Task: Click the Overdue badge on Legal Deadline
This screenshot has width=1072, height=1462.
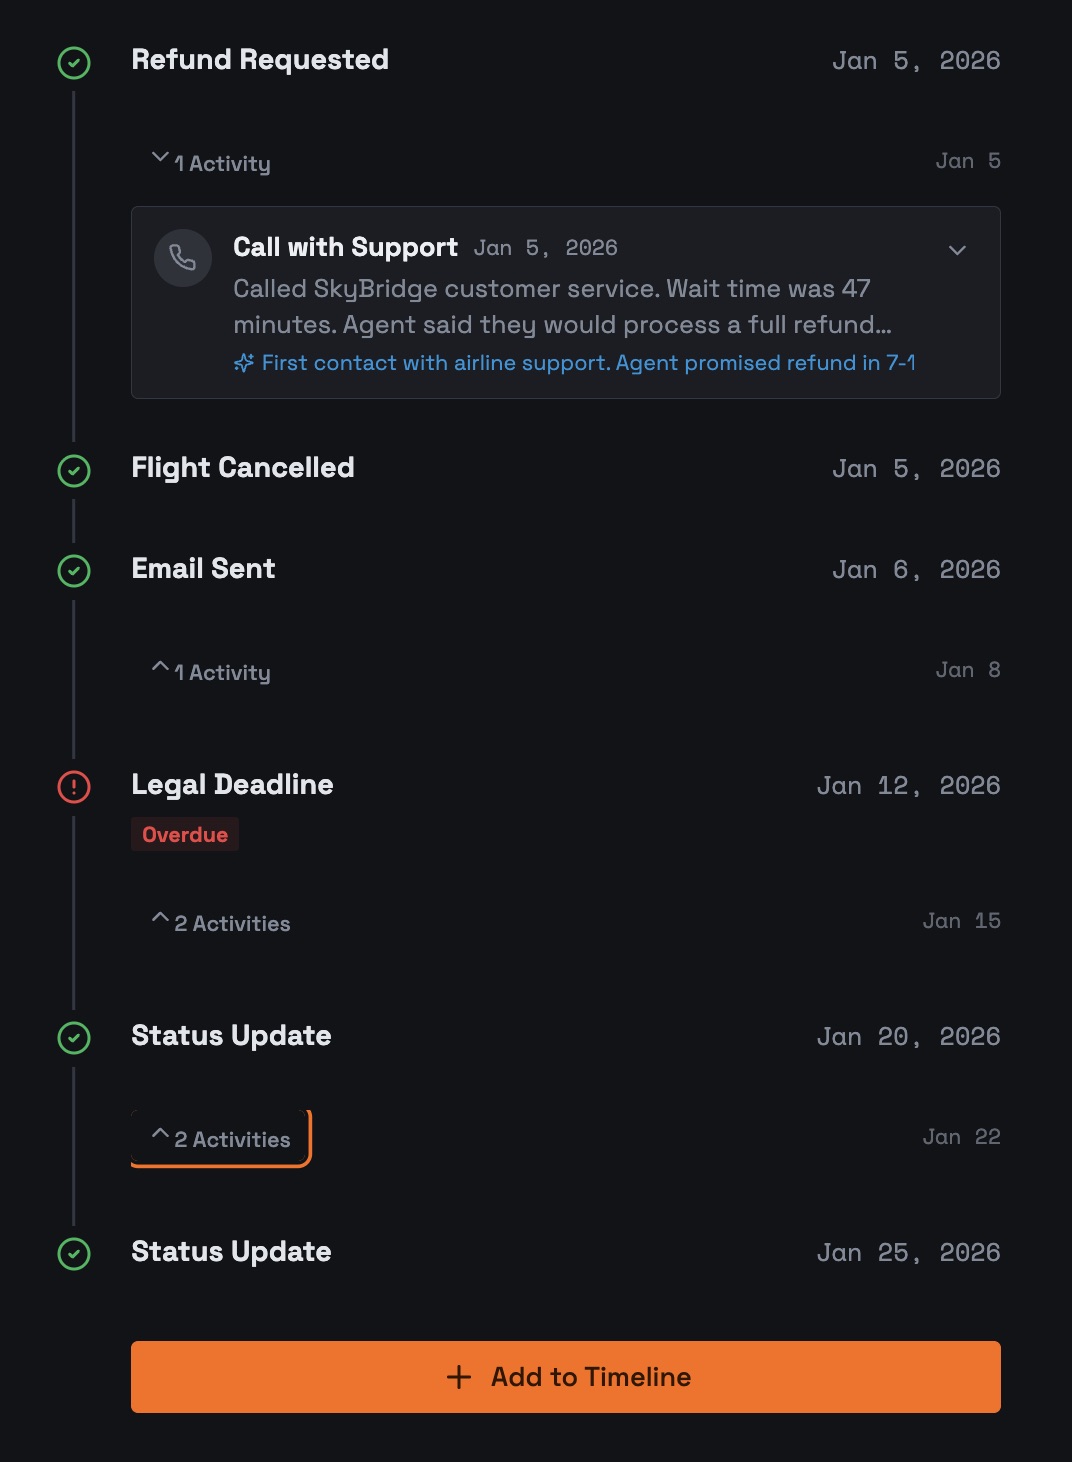Action: pyautogui.click(x=185, y=835)
